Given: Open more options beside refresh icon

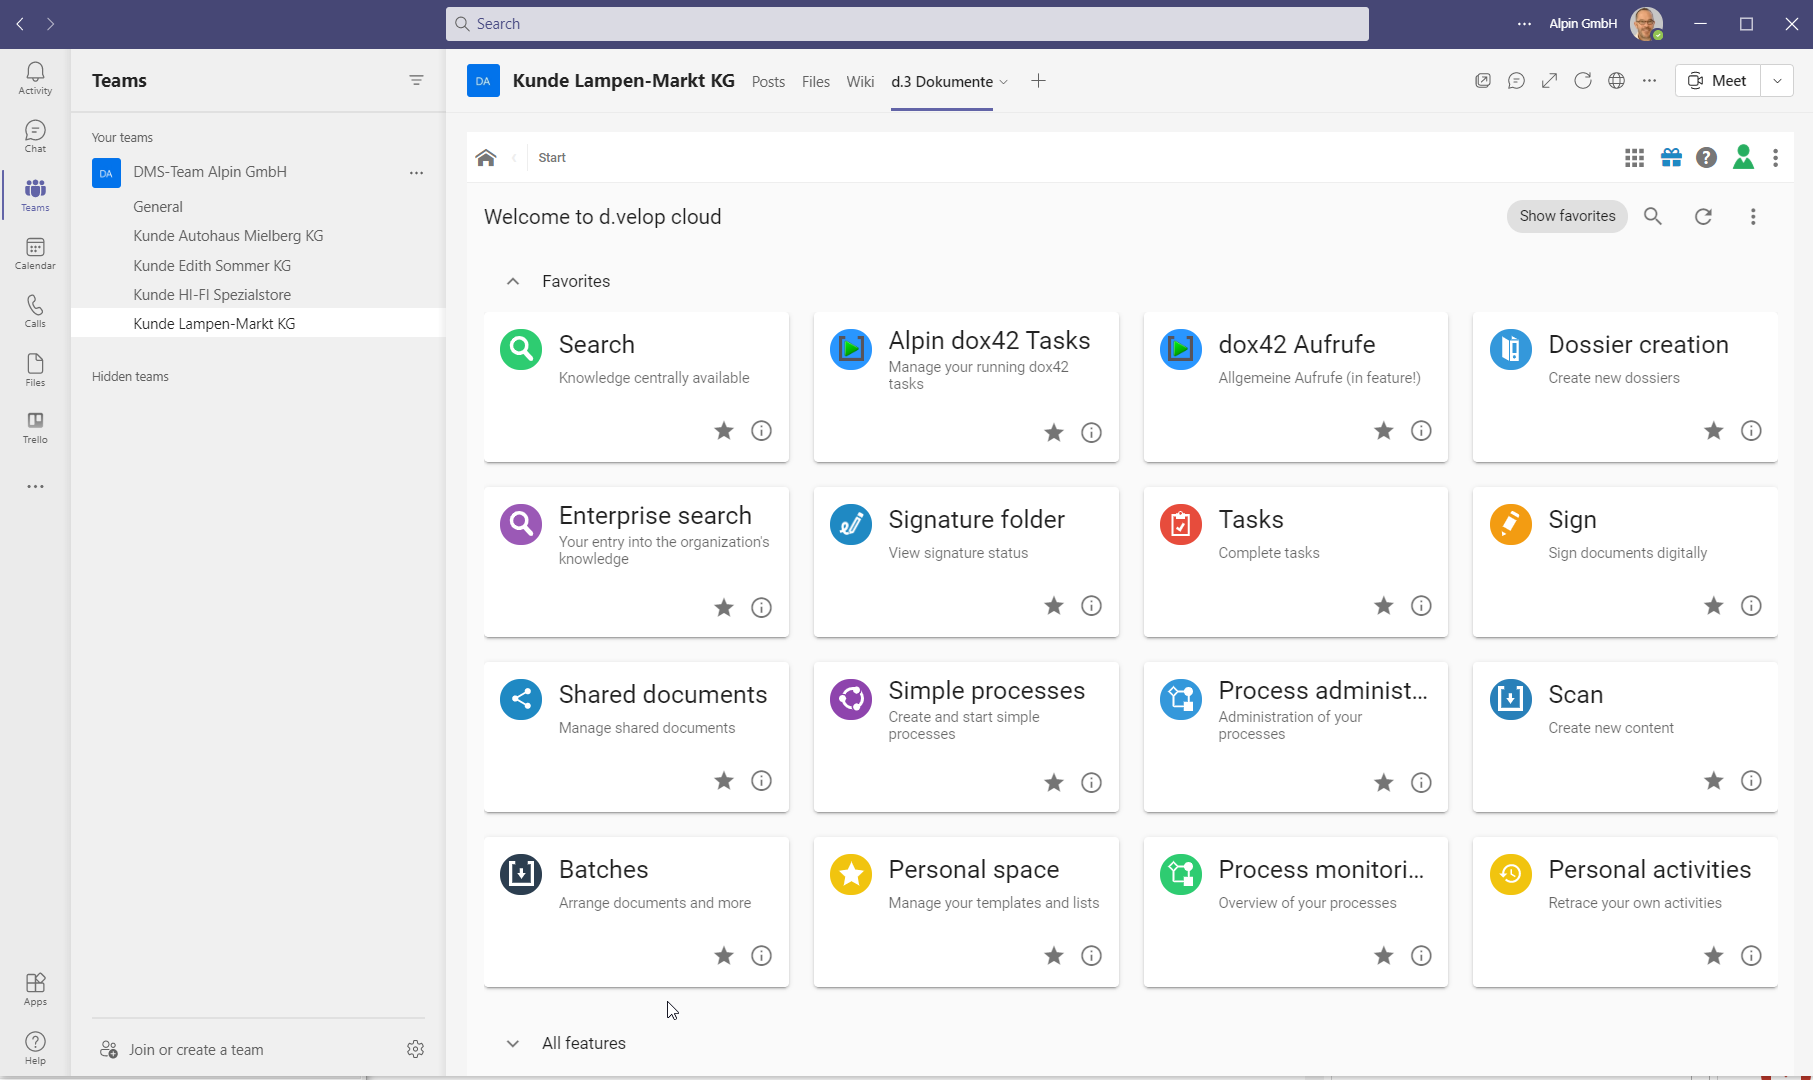Looking at the screenshot, I should pyautogui.click(x=1753, y=216).
